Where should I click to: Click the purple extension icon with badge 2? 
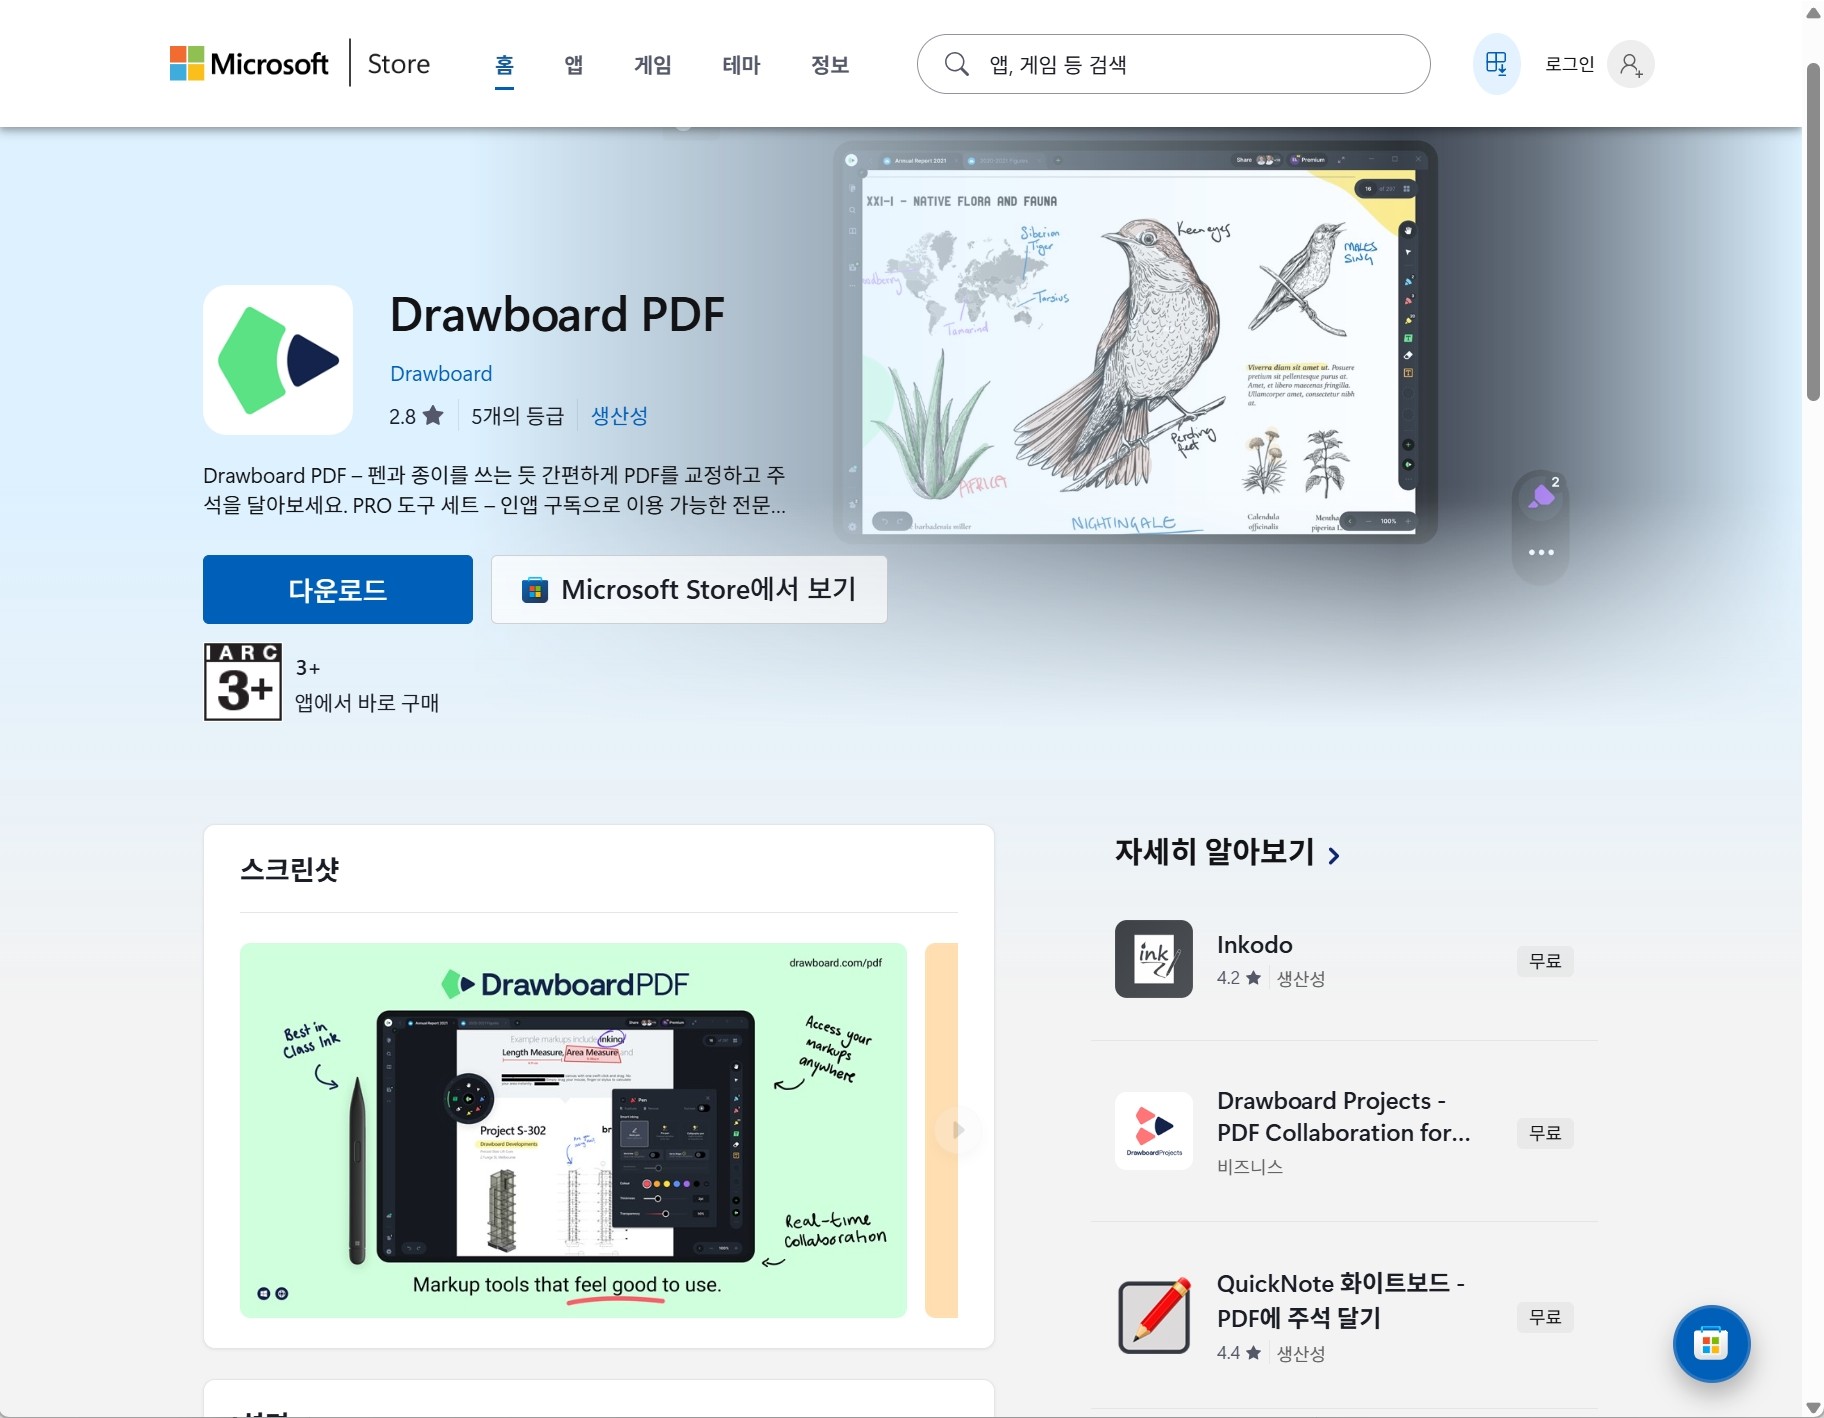point(1541,496)
